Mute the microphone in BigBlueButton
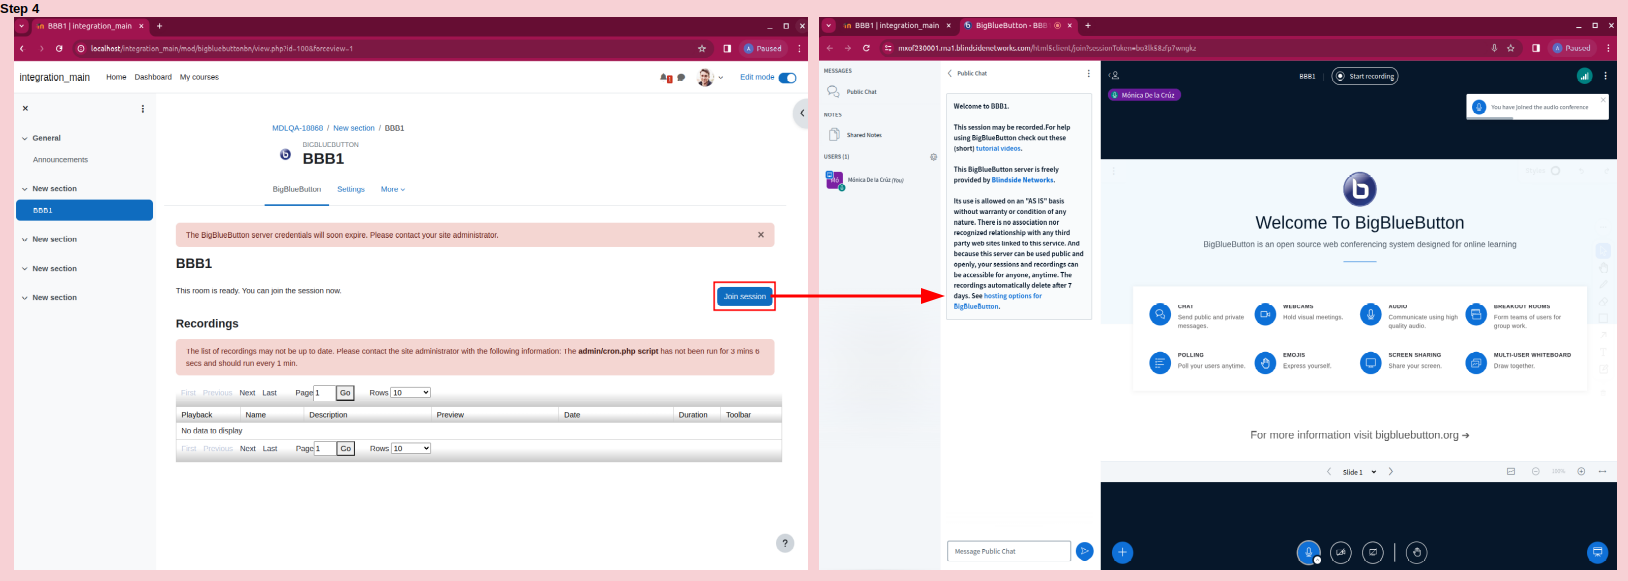Screen dimensions: 1628x581 tap(1308, 552)
